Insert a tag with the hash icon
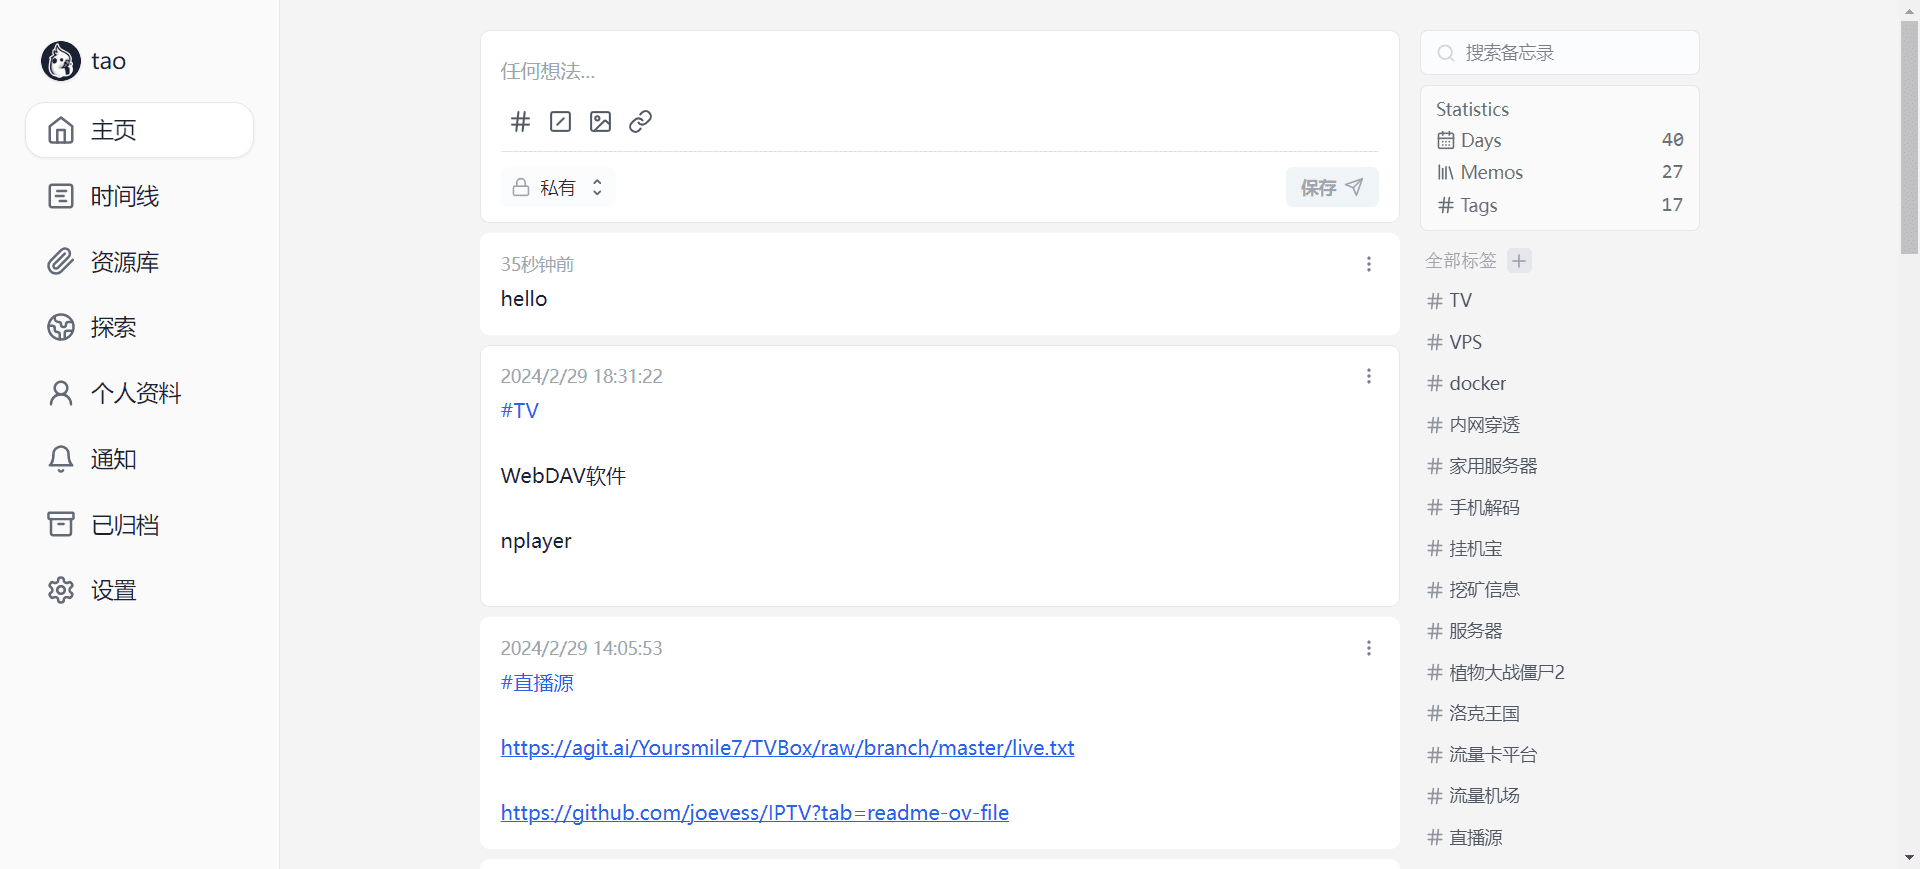The height and width of the screenshot is (869, 1920). (x=520, y=122)
